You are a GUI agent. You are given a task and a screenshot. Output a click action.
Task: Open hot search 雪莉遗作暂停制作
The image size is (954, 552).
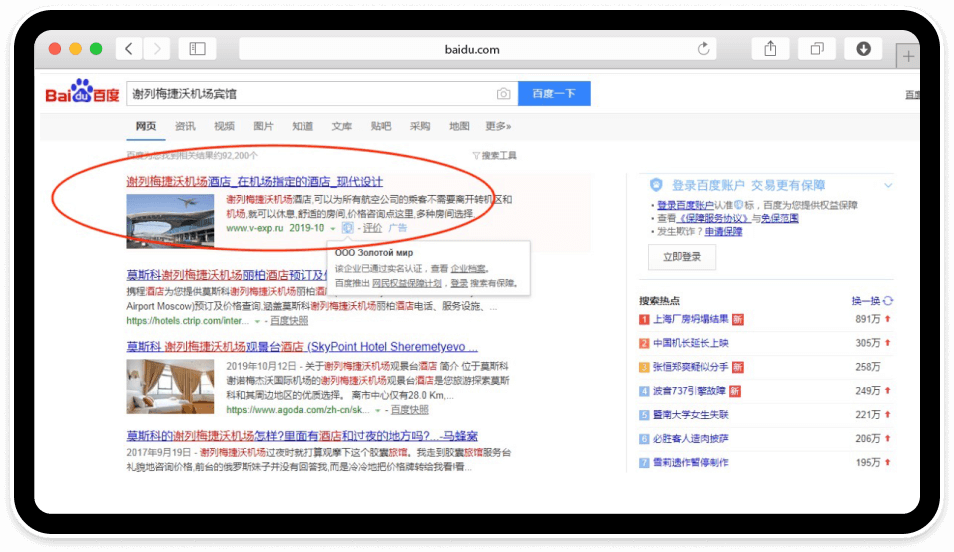tap(691, 463)
